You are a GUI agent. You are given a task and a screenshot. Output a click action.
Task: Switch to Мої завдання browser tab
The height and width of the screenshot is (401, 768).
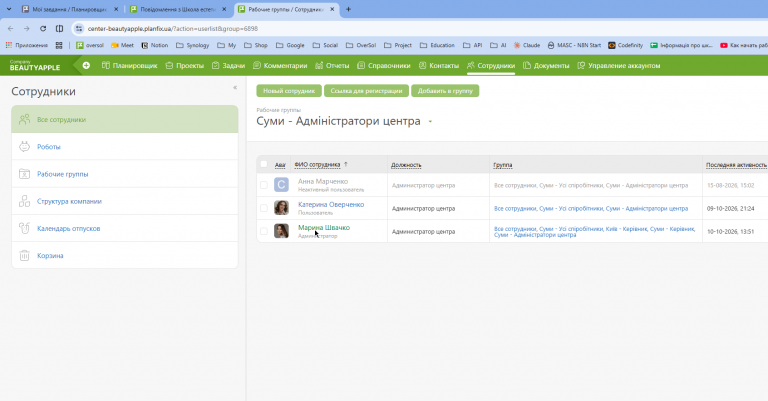pos(69,9)
